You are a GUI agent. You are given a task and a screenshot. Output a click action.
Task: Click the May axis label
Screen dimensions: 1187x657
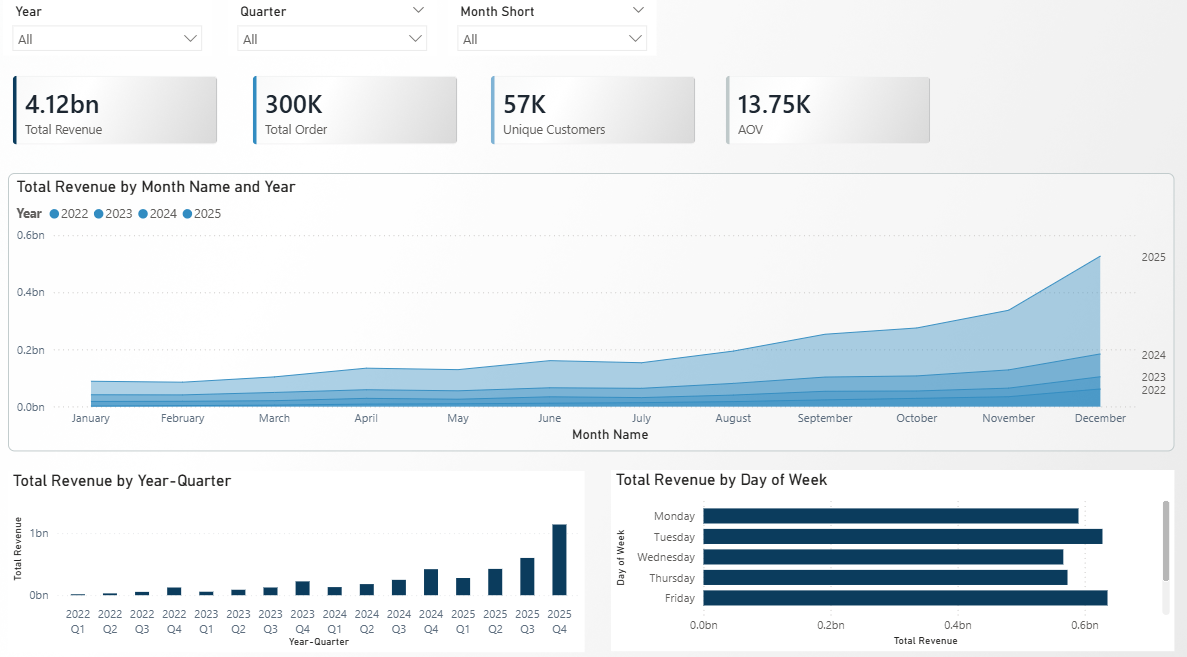458,418
